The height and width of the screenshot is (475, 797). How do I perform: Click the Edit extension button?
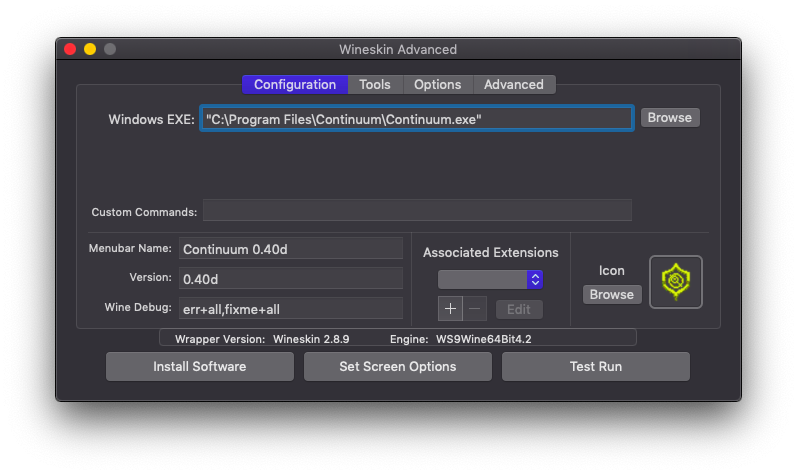pos(519,309)
